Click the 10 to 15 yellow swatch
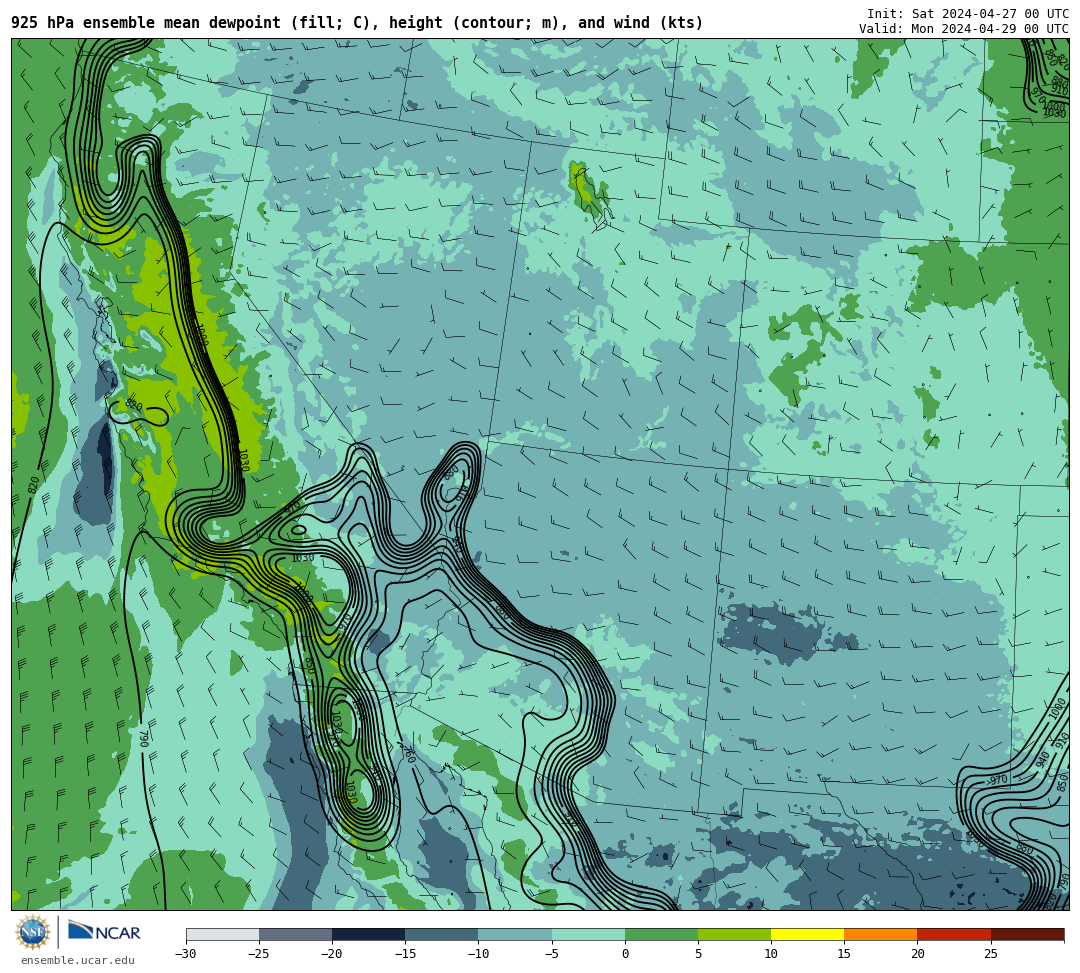Screen dimensions: 1080x973 (807, 934)
